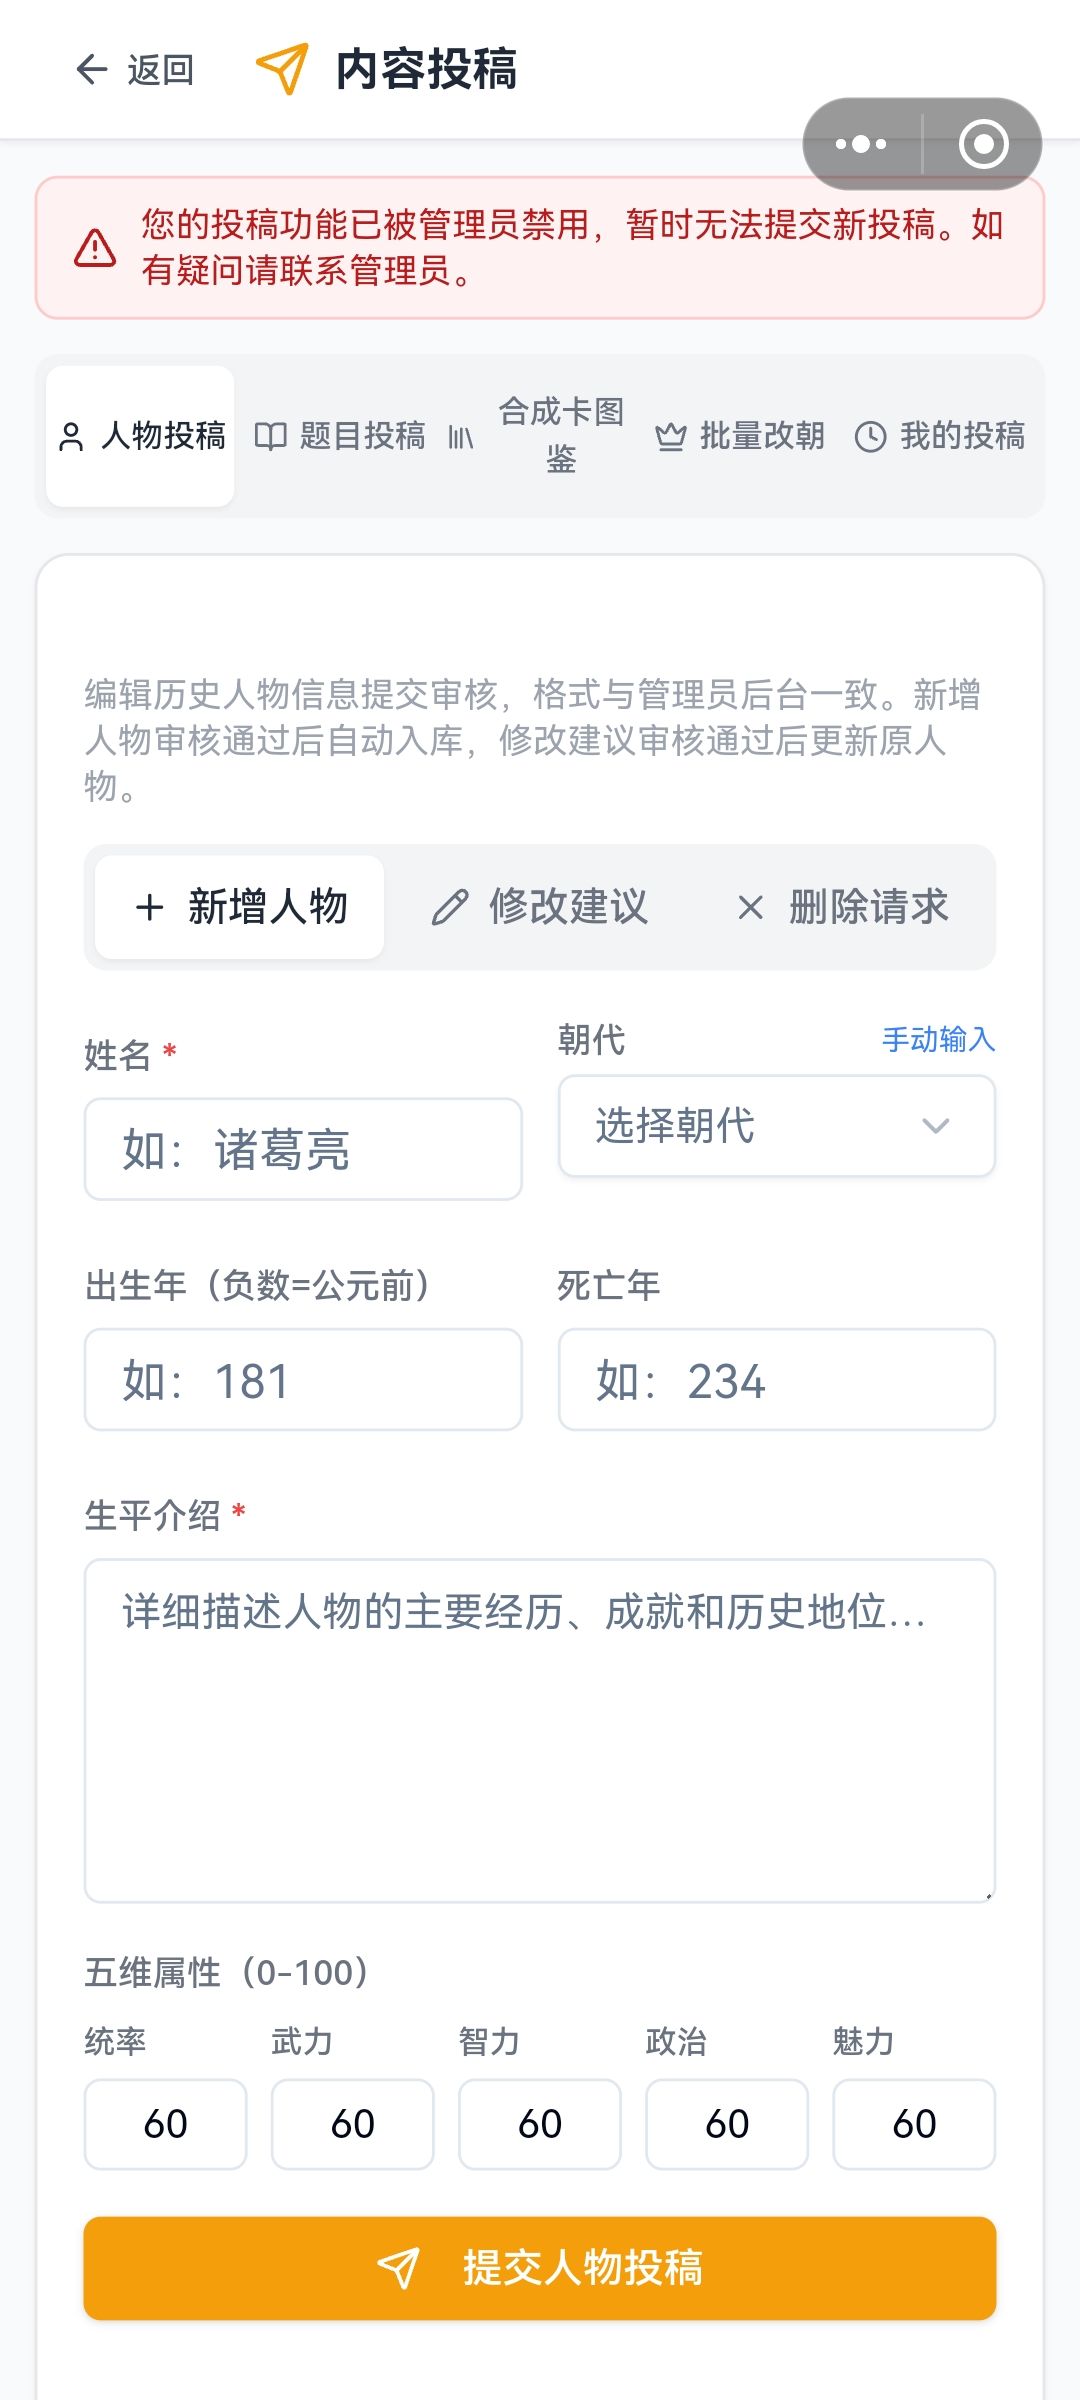
Task: Focus the 出生年 input field
Action: pyautogui.click(x=303, y=1380)
